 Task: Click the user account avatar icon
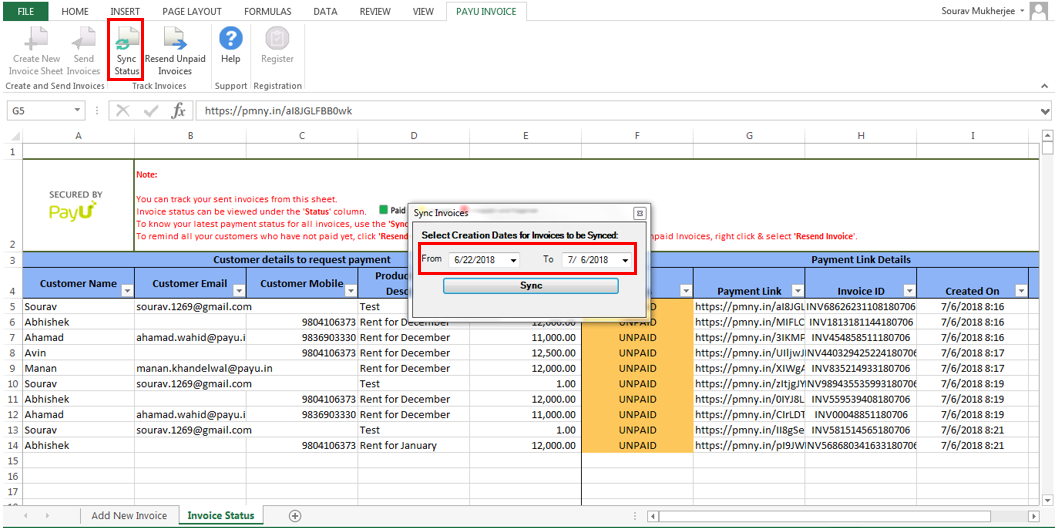(1041, 11)
